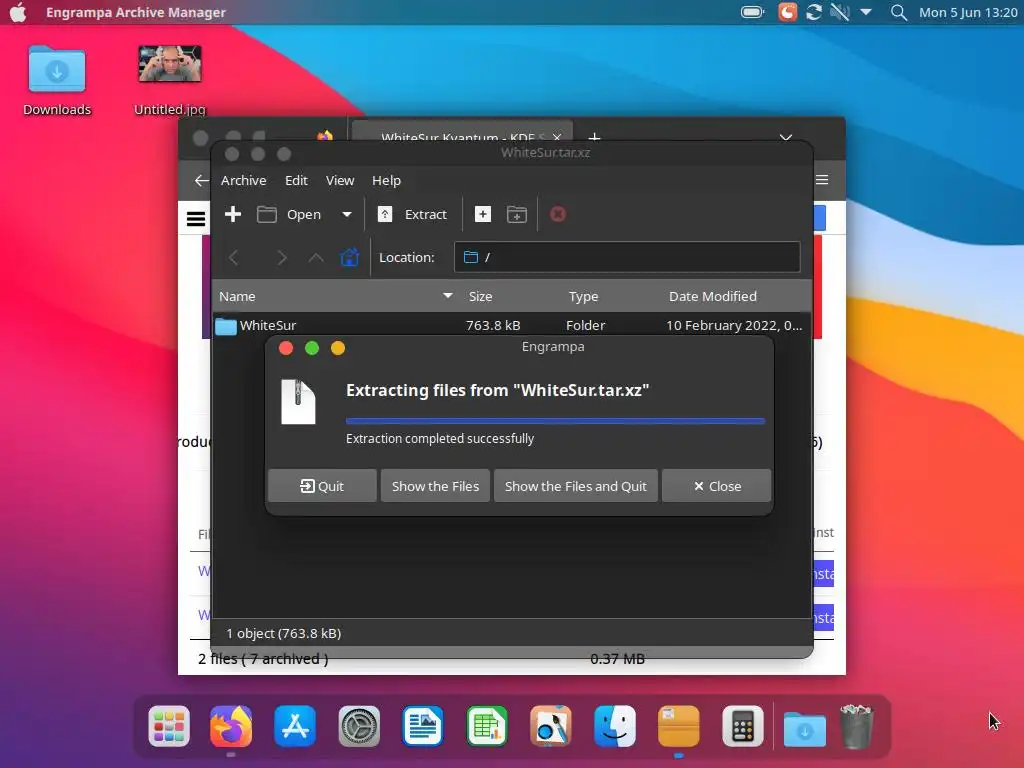The height and width of the screenshot is (768, 1024).
Task: Click the yellow dot of Engrampa dialog
Action: (338, 348)
